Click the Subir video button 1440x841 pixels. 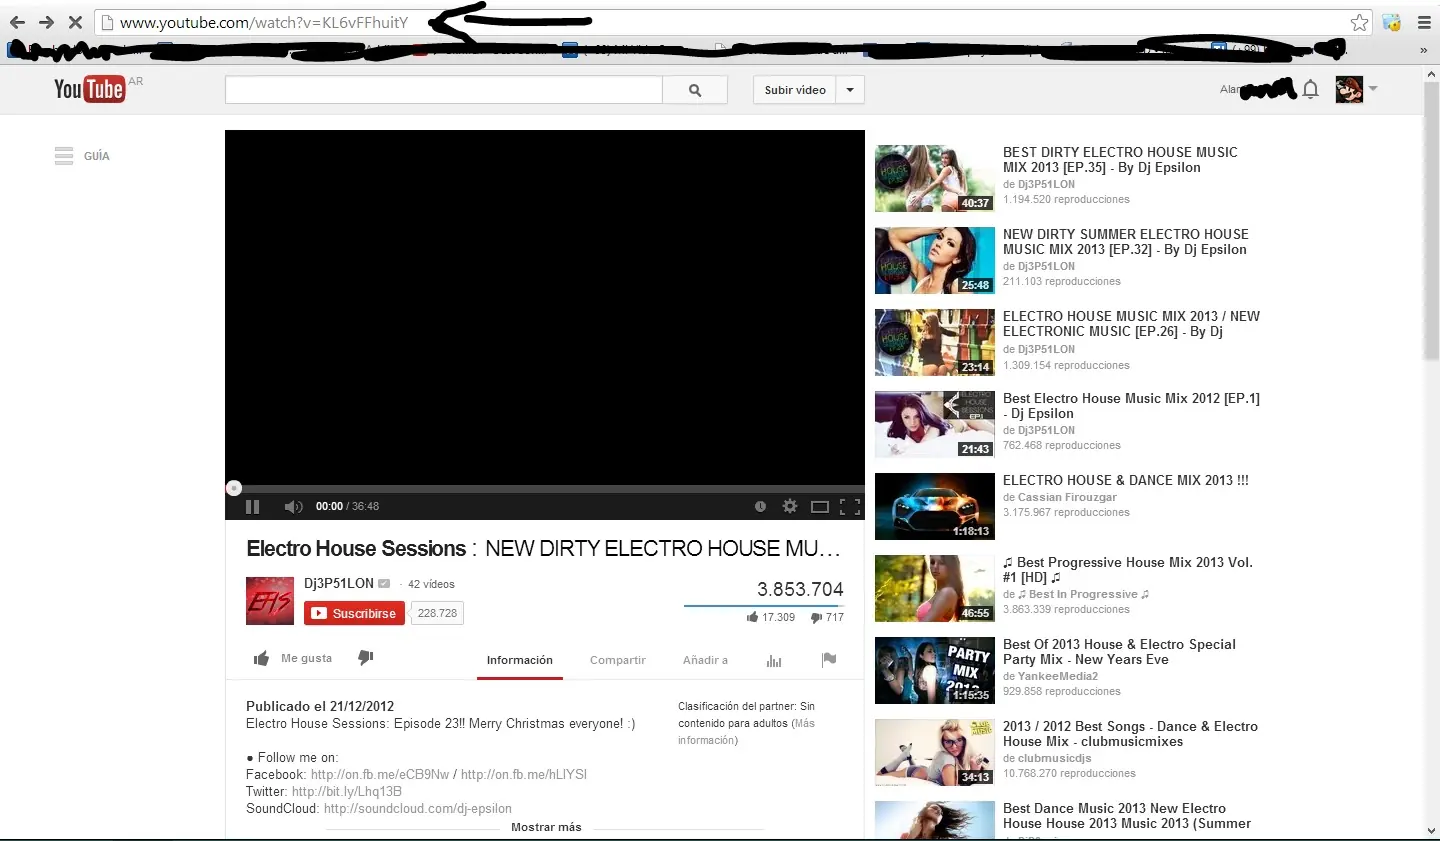coord(795,90)
